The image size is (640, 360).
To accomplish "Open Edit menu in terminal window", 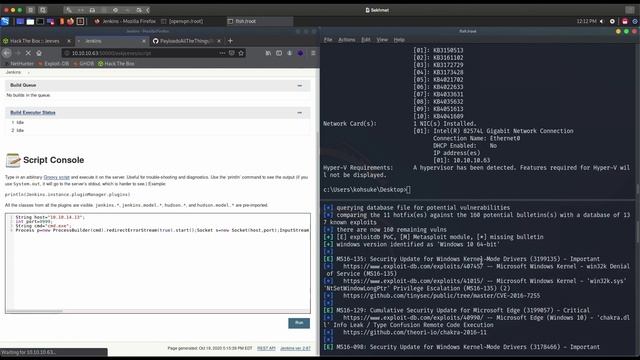I will 366,40.
